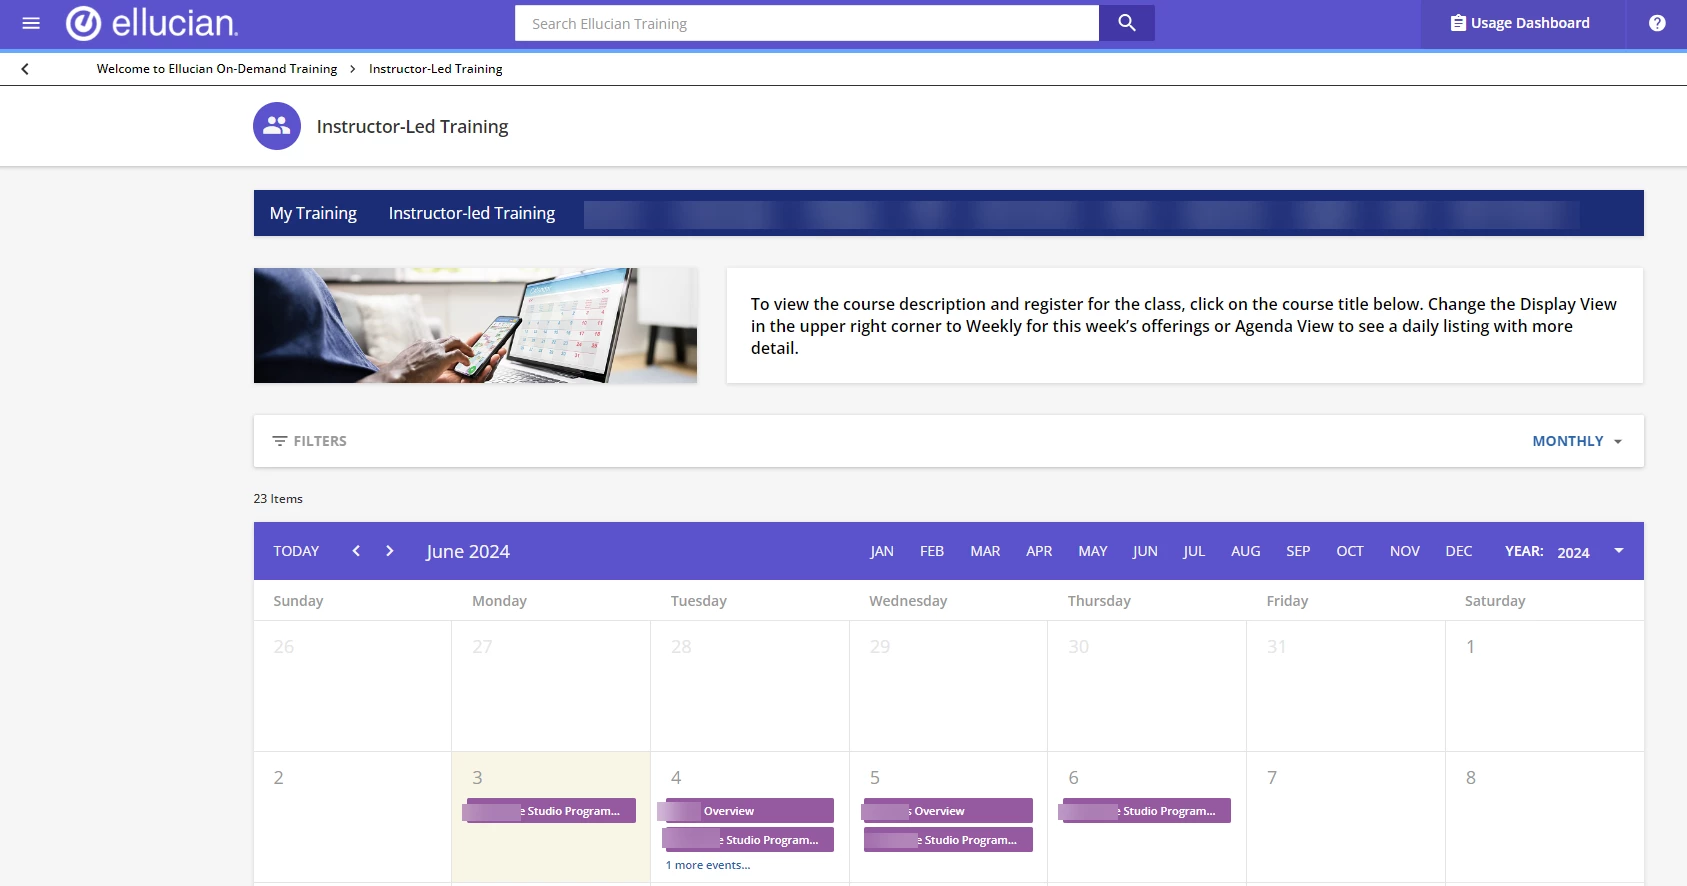Open the Filters panel
The width and height of the screenshot is (1687, 886).
coord(310,441)
